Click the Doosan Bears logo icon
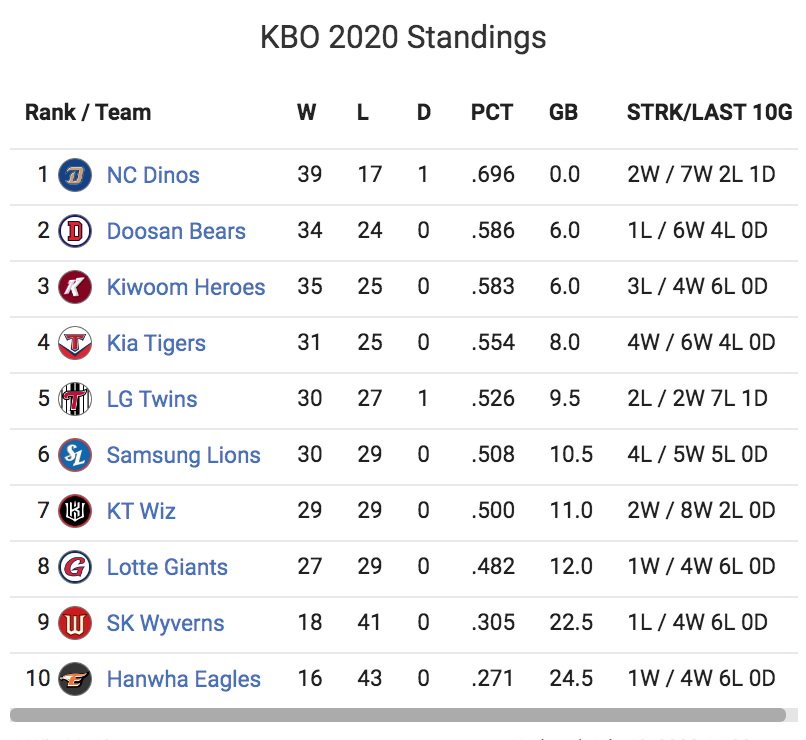Screen dimensions: 806x740 (75, 231)
